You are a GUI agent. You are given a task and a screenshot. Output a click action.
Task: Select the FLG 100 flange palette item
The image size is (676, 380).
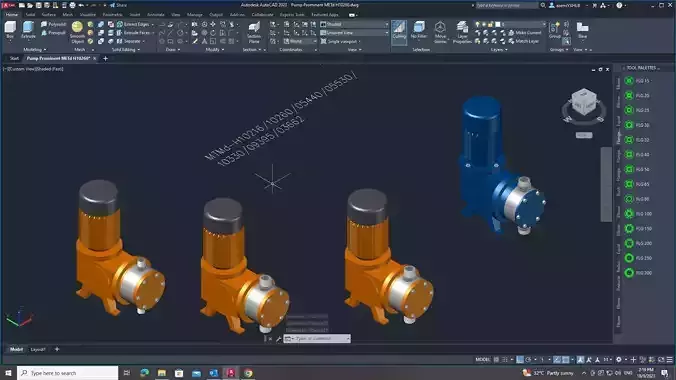pyautogui.click(x=638, y=214)
